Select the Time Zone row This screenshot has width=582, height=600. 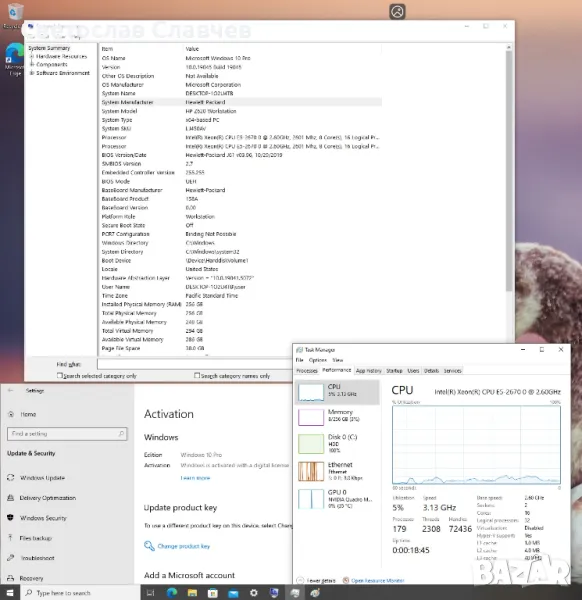click(241, 296)
